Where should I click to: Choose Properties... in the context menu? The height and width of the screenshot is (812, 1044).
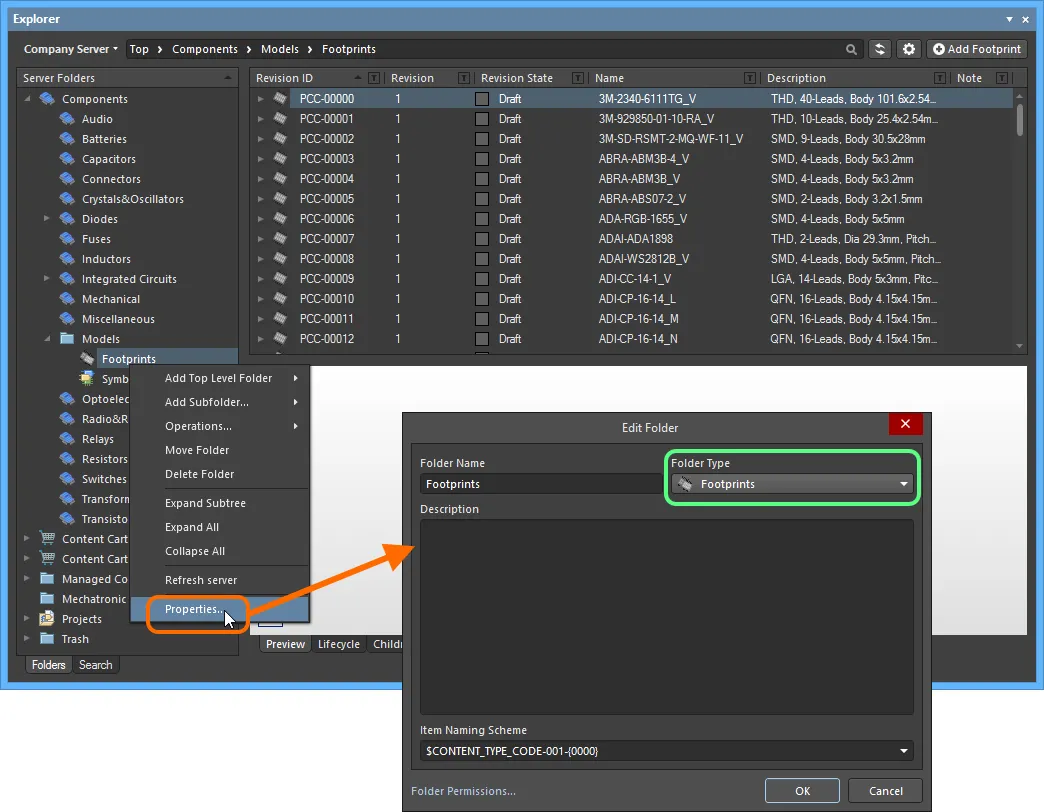[x=220, y=609]
